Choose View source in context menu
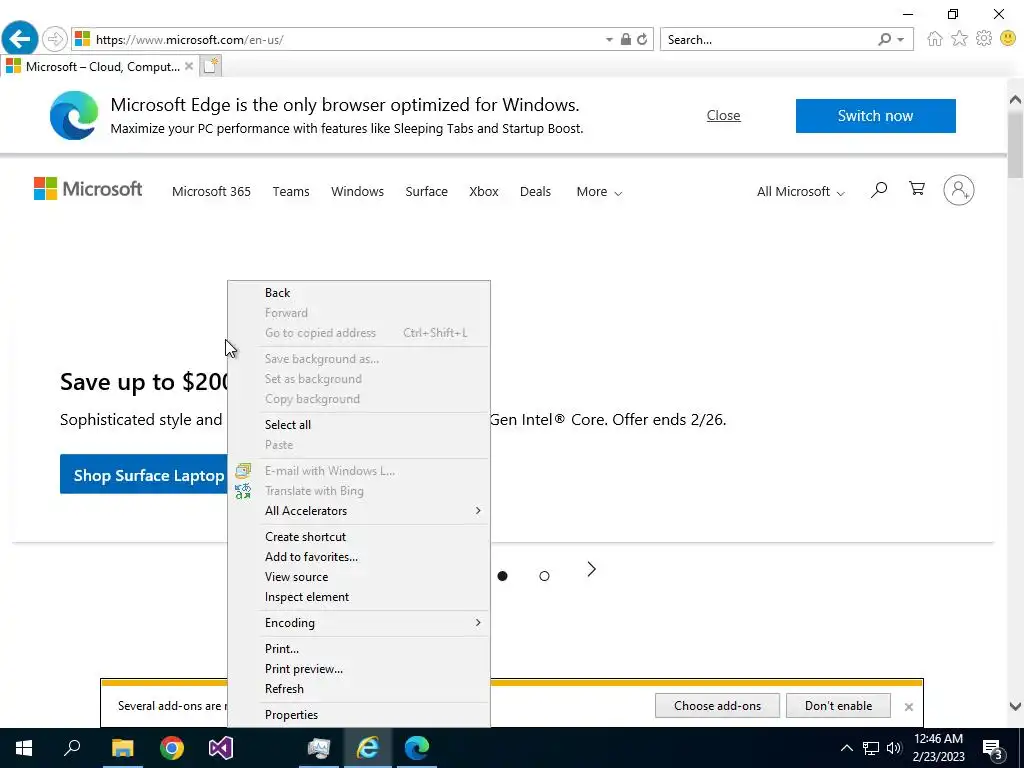This screenshot has height=768, width=1024. tap(359, 577)
